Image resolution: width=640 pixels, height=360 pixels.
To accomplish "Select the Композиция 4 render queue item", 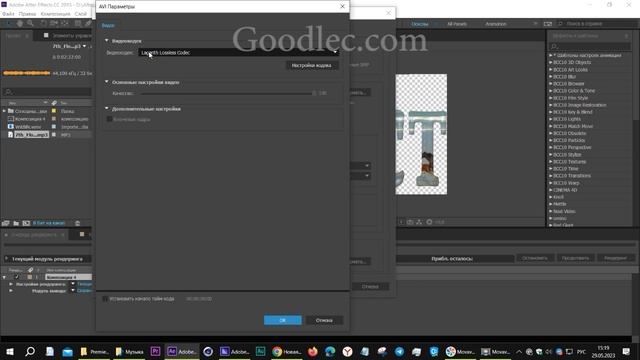I will pyautogui.click(x=68, y=277).
